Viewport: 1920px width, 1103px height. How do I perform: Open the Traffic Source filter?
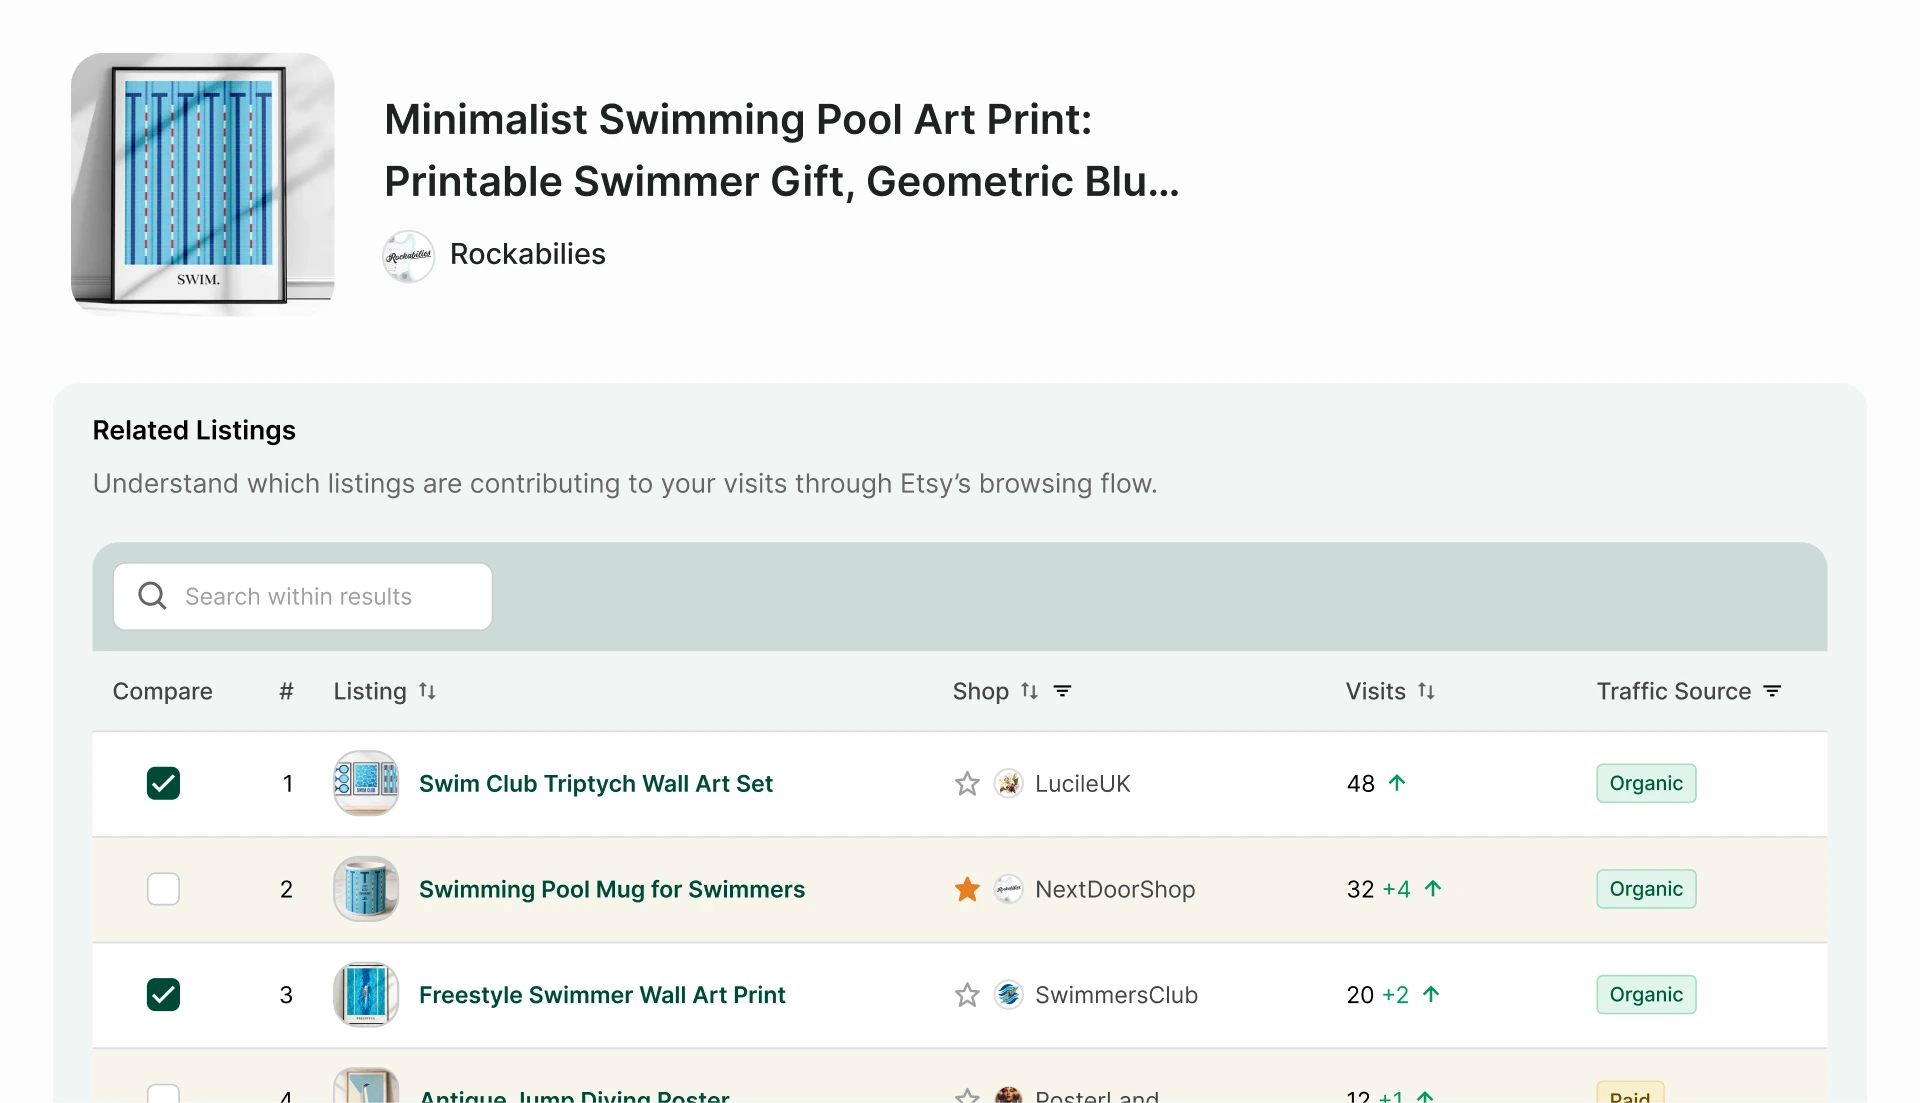pos(1772,691)
